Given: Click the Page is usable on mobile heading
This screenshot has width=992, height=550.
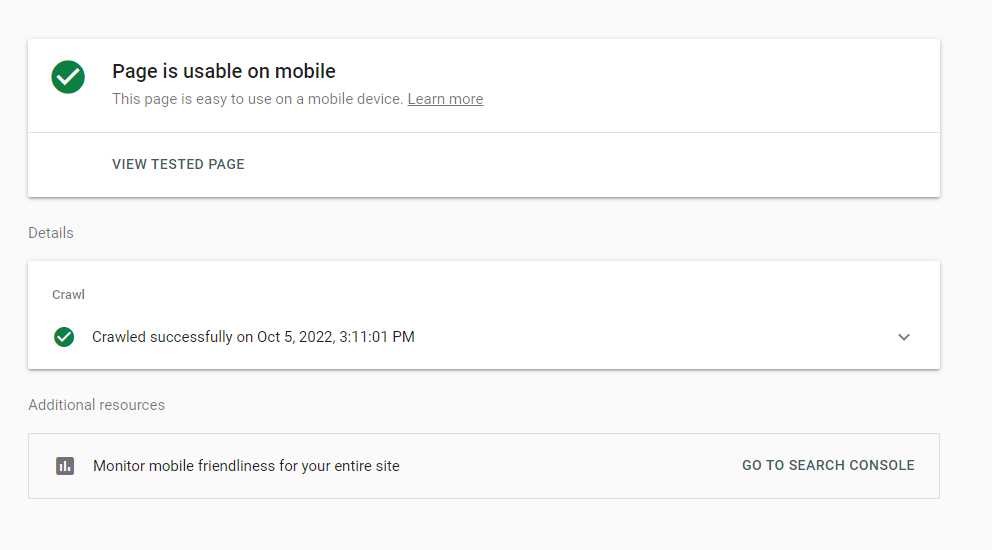Looking at the screenshot, I should (x=224, y=71).
